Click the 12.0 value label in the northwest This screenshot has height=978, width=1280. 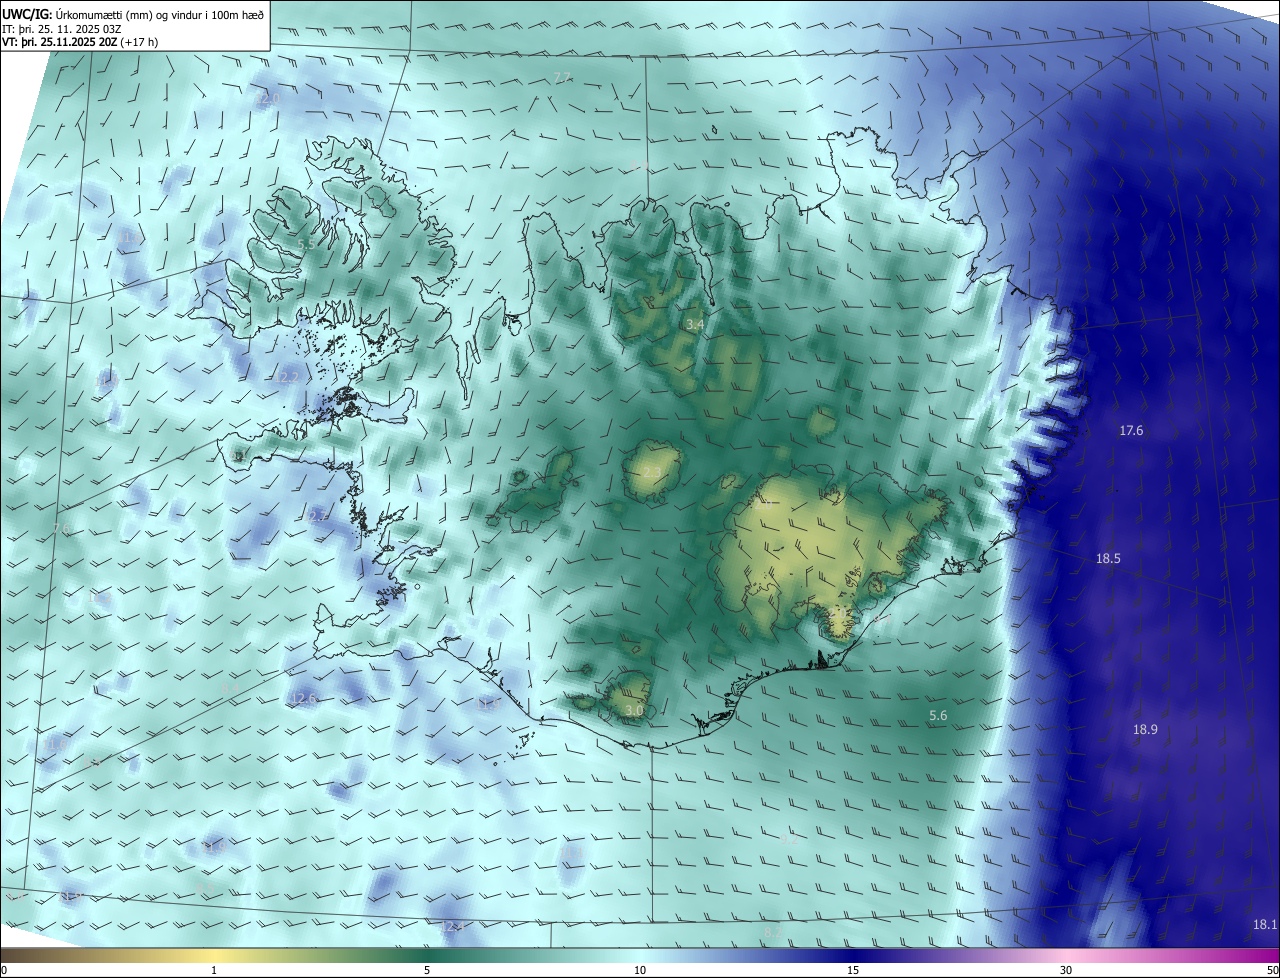tap(267, 99)
